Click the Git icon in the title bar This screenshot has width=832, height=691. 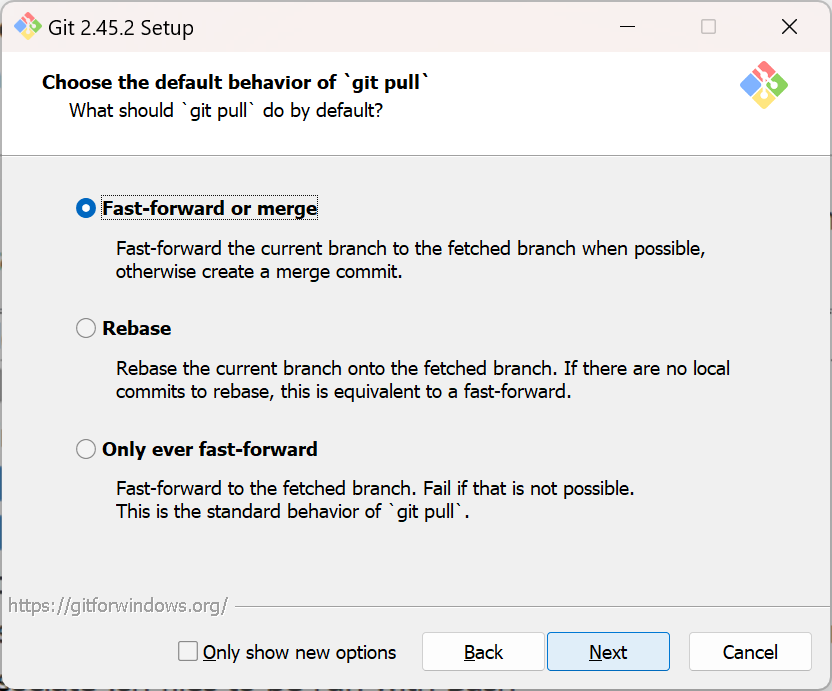point(27,27)
